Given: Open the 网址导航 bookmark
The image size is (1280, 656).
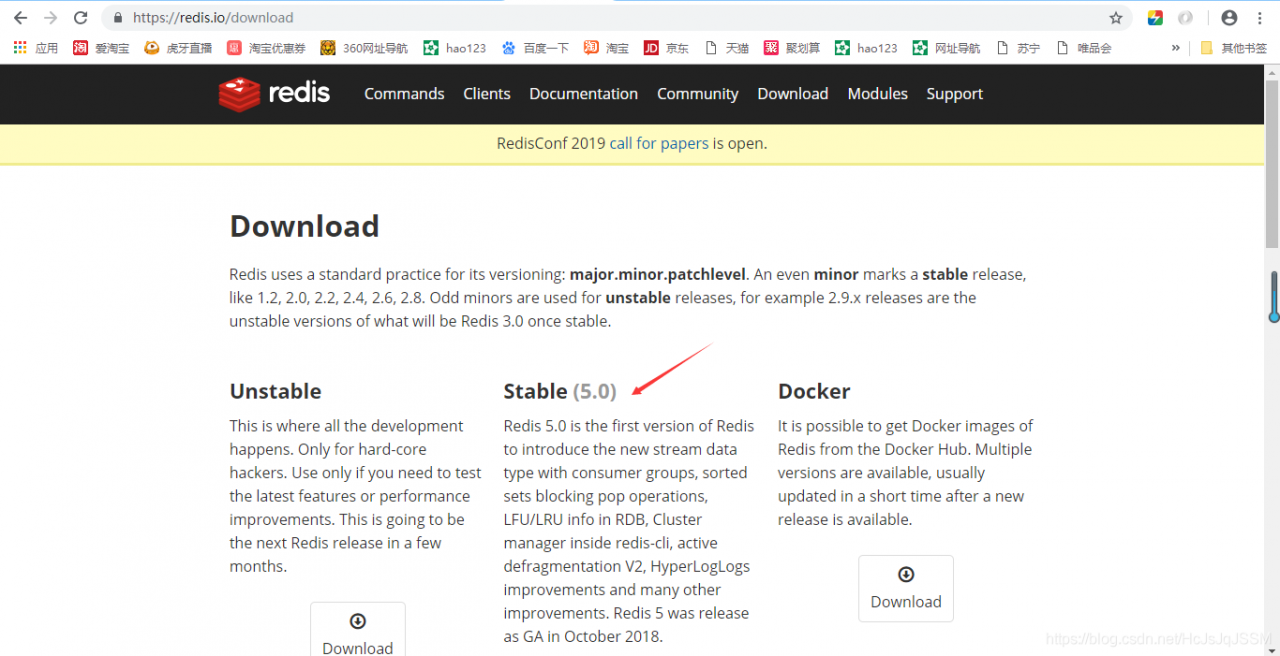Looking at the screenshot, I should point(947,48).
